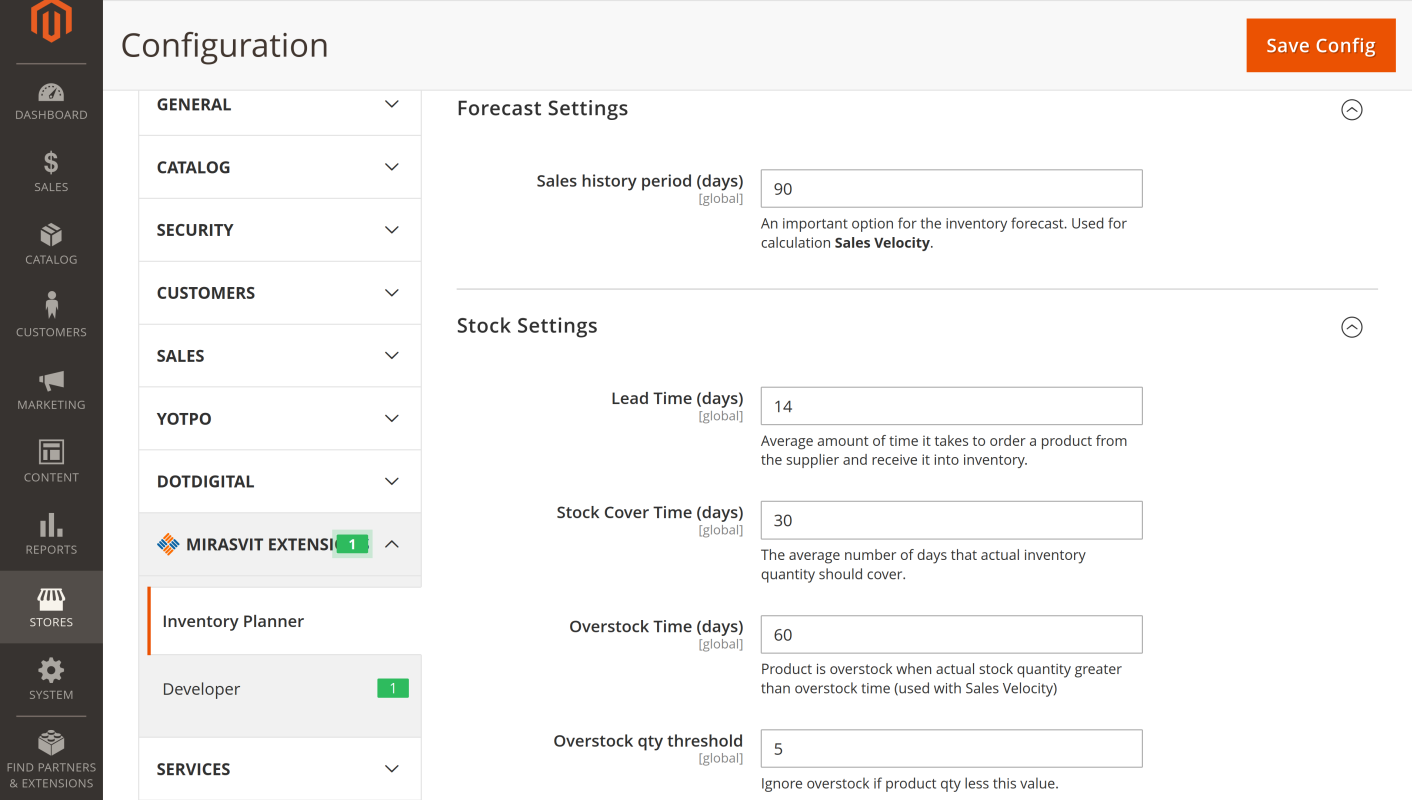Click the Save Config button
Image resolution: width=1412 pixels, height=800 pixels.
point(1320,46)
